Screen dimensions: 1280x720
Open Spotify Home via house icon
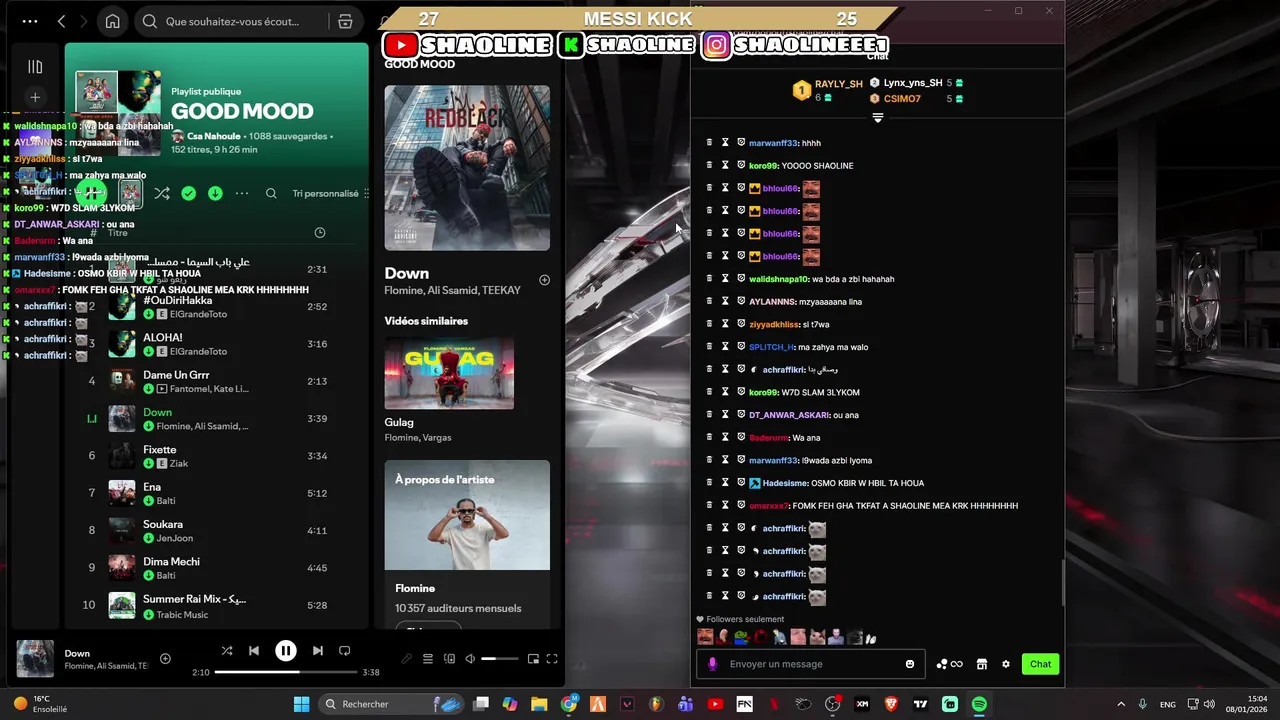click(113, 21)
